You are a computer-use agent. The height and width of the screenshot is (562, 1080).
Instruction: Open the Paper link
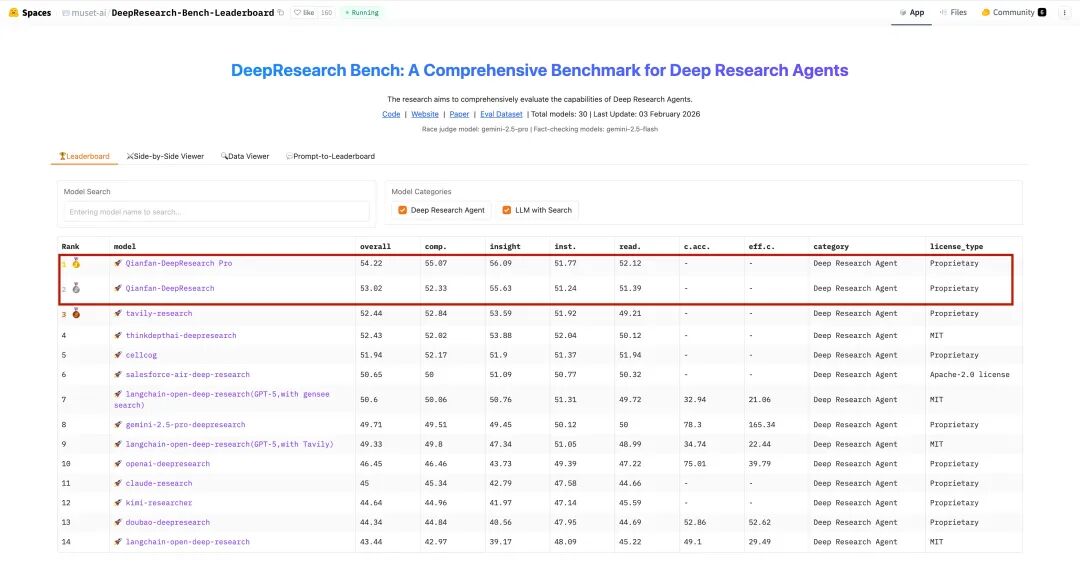click(460, 114)
